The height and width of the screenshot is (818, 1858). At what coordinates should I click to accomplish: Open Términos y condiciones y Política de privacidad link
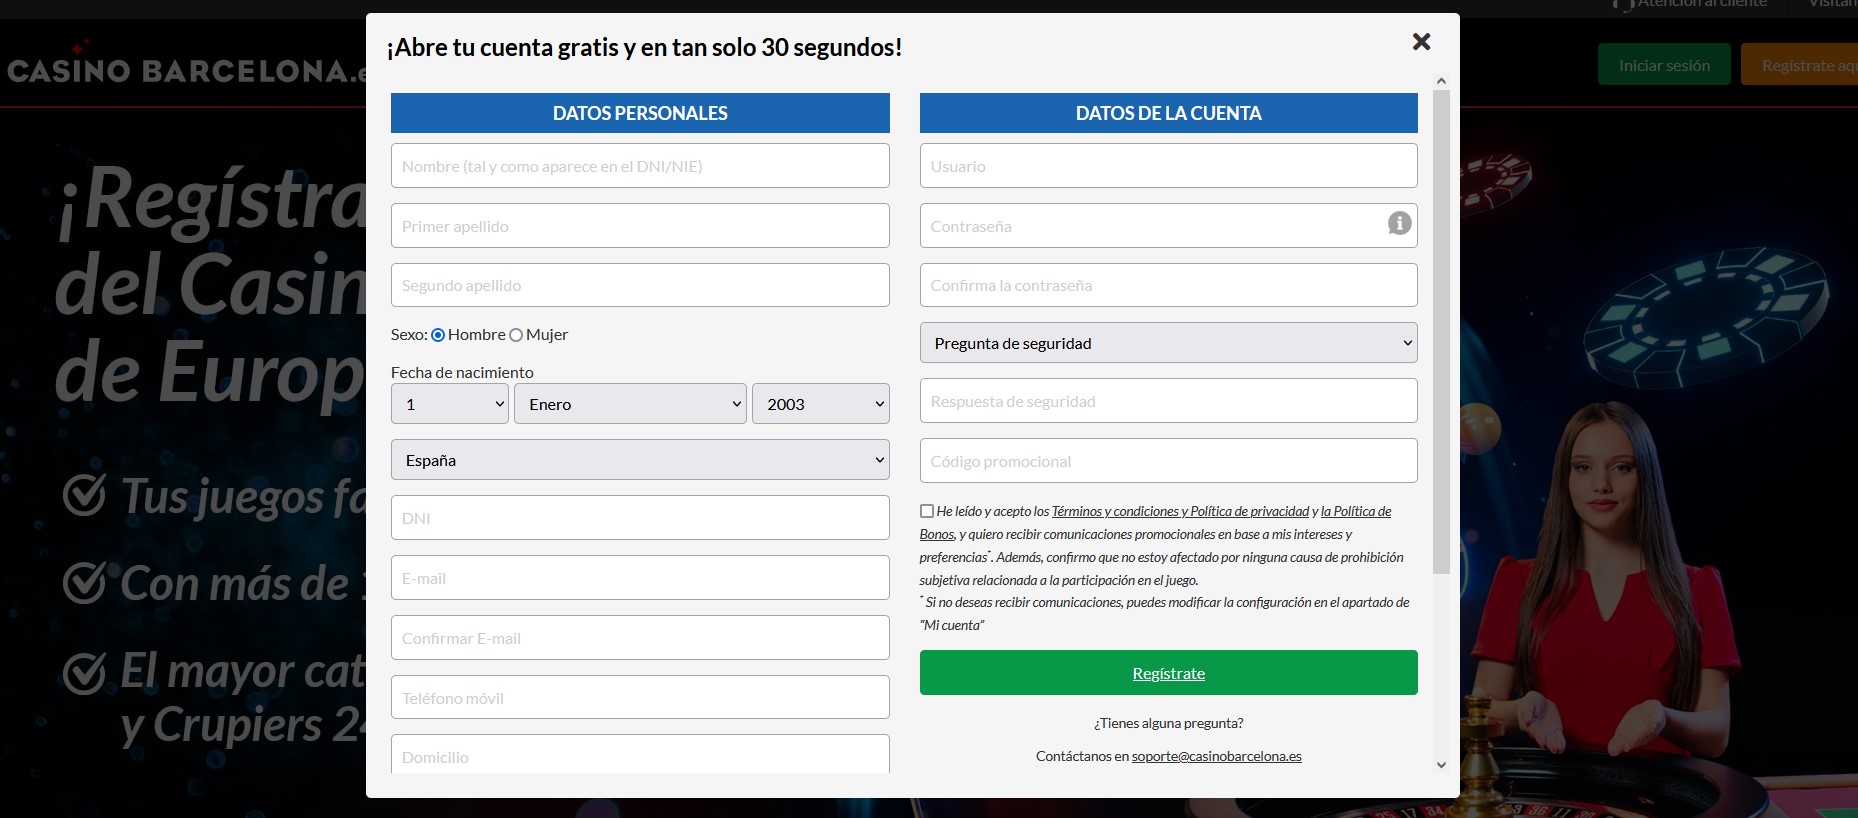coord(1180,511)
